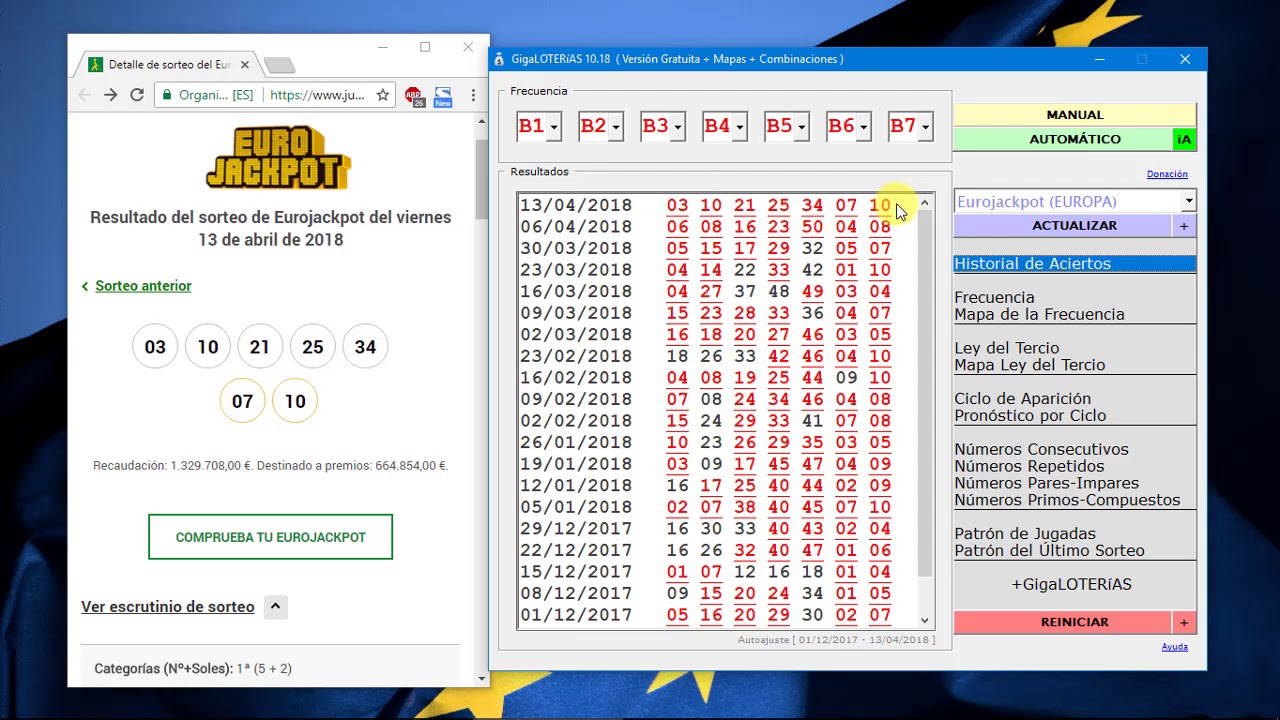The image size is (1280, 720).
Task: Expand Ver escrutinio de sorteo chevron
Action: [275, 606]
